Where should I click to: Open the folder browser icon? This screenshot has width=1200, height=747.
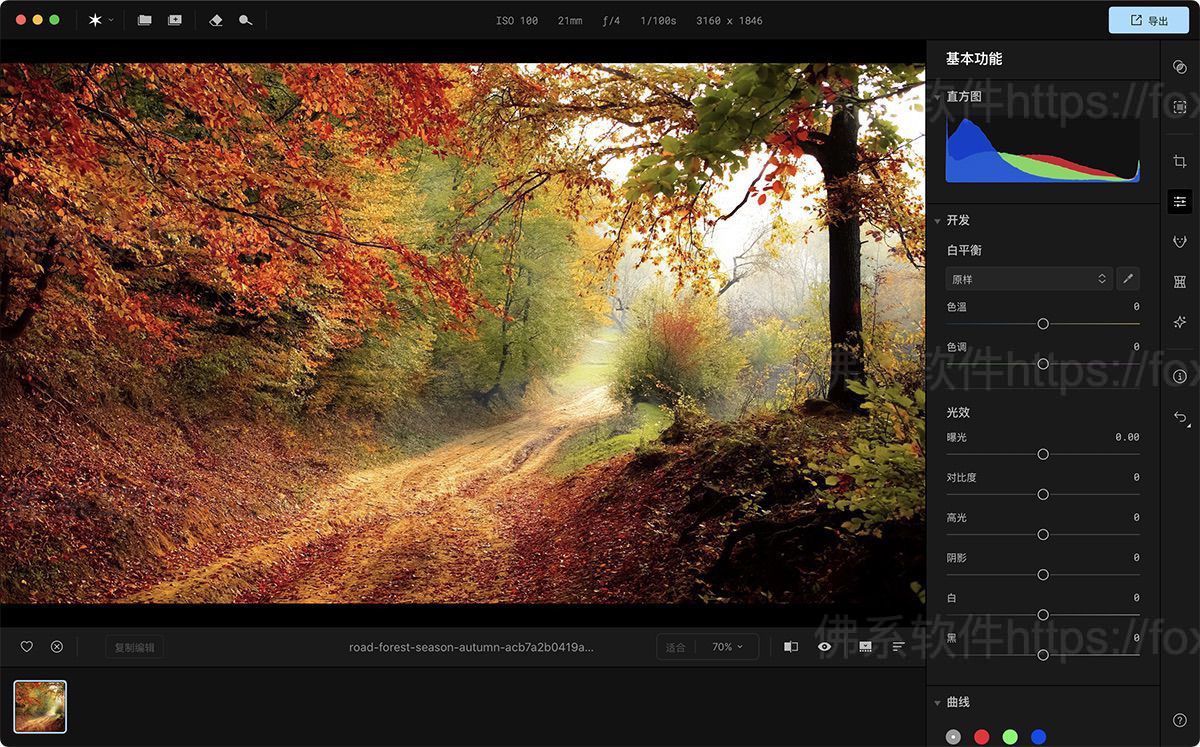pos(145,20)
